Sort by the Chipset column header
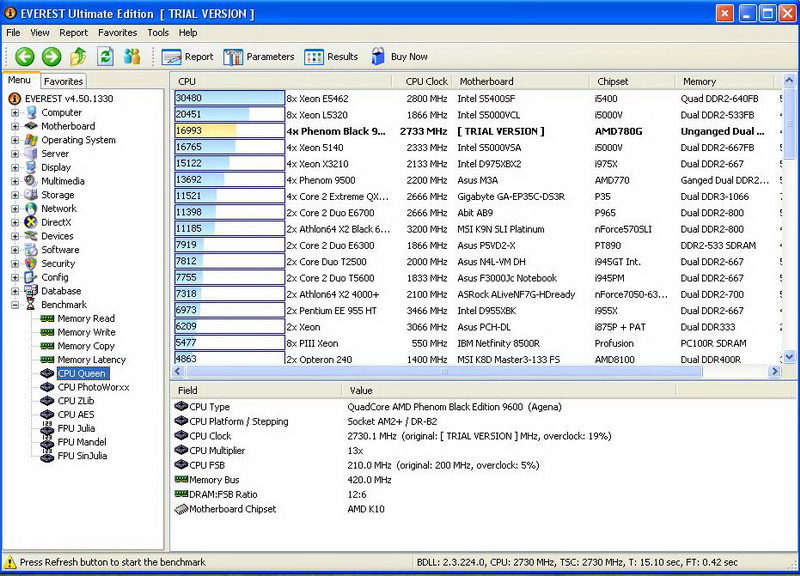 tap(633, 81)
